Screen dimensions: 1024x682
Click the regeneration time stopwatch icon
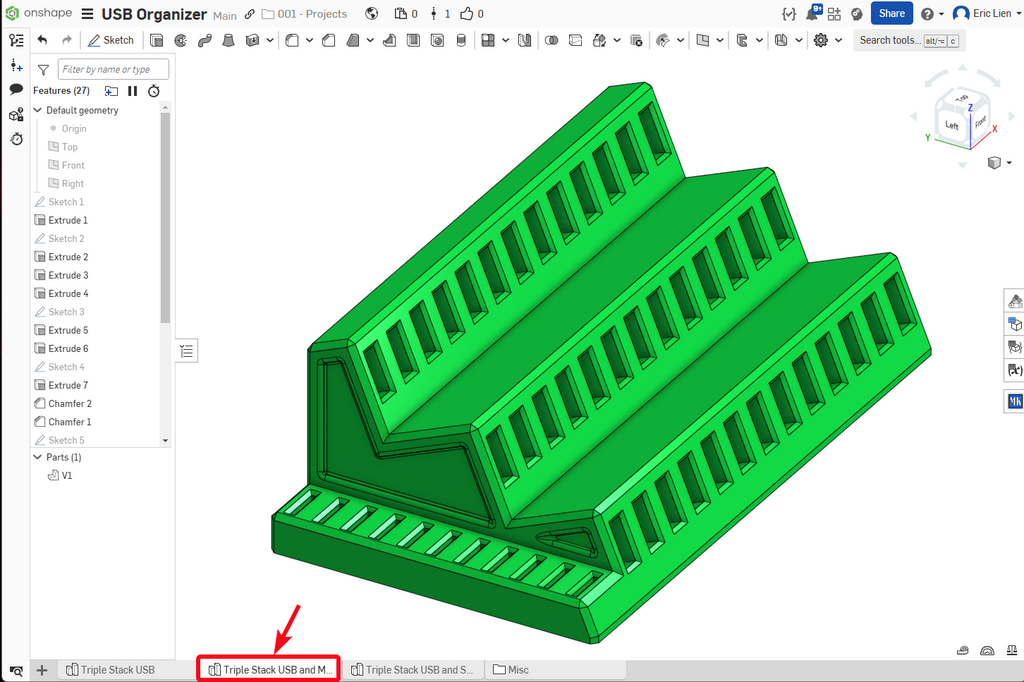[x=153, y=91]
